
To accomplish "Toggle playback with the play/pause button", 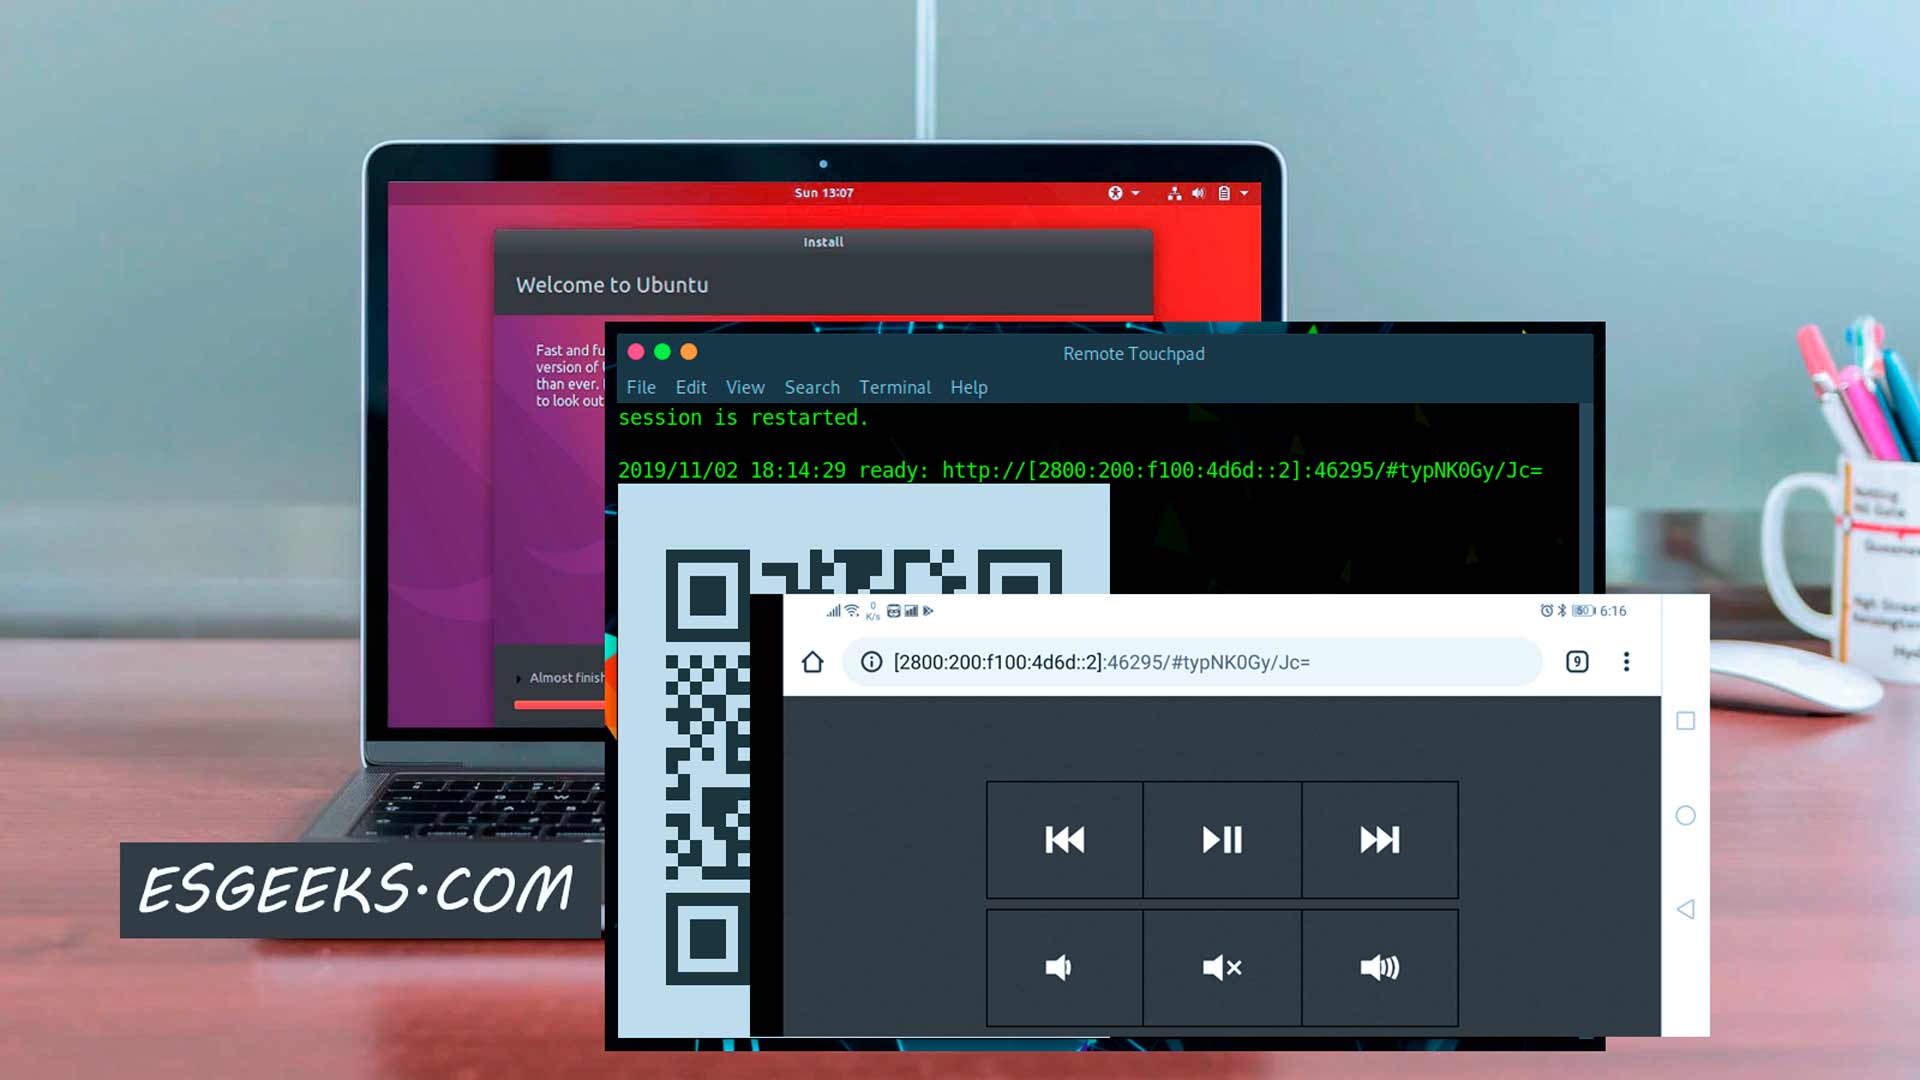I will 1221,839.
